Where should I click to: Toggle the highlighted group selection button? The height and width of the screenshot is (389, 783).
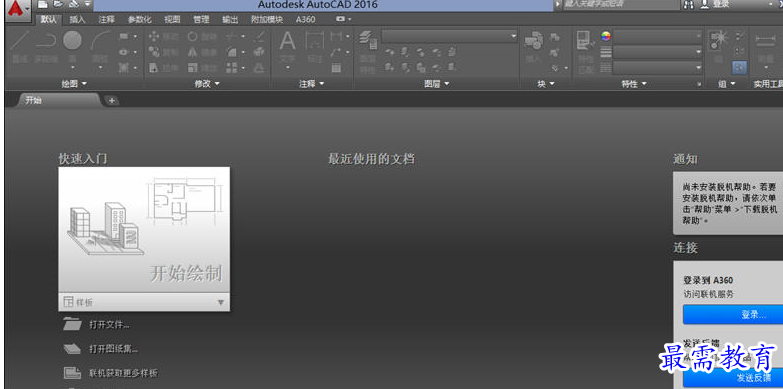tap(740, 67)
